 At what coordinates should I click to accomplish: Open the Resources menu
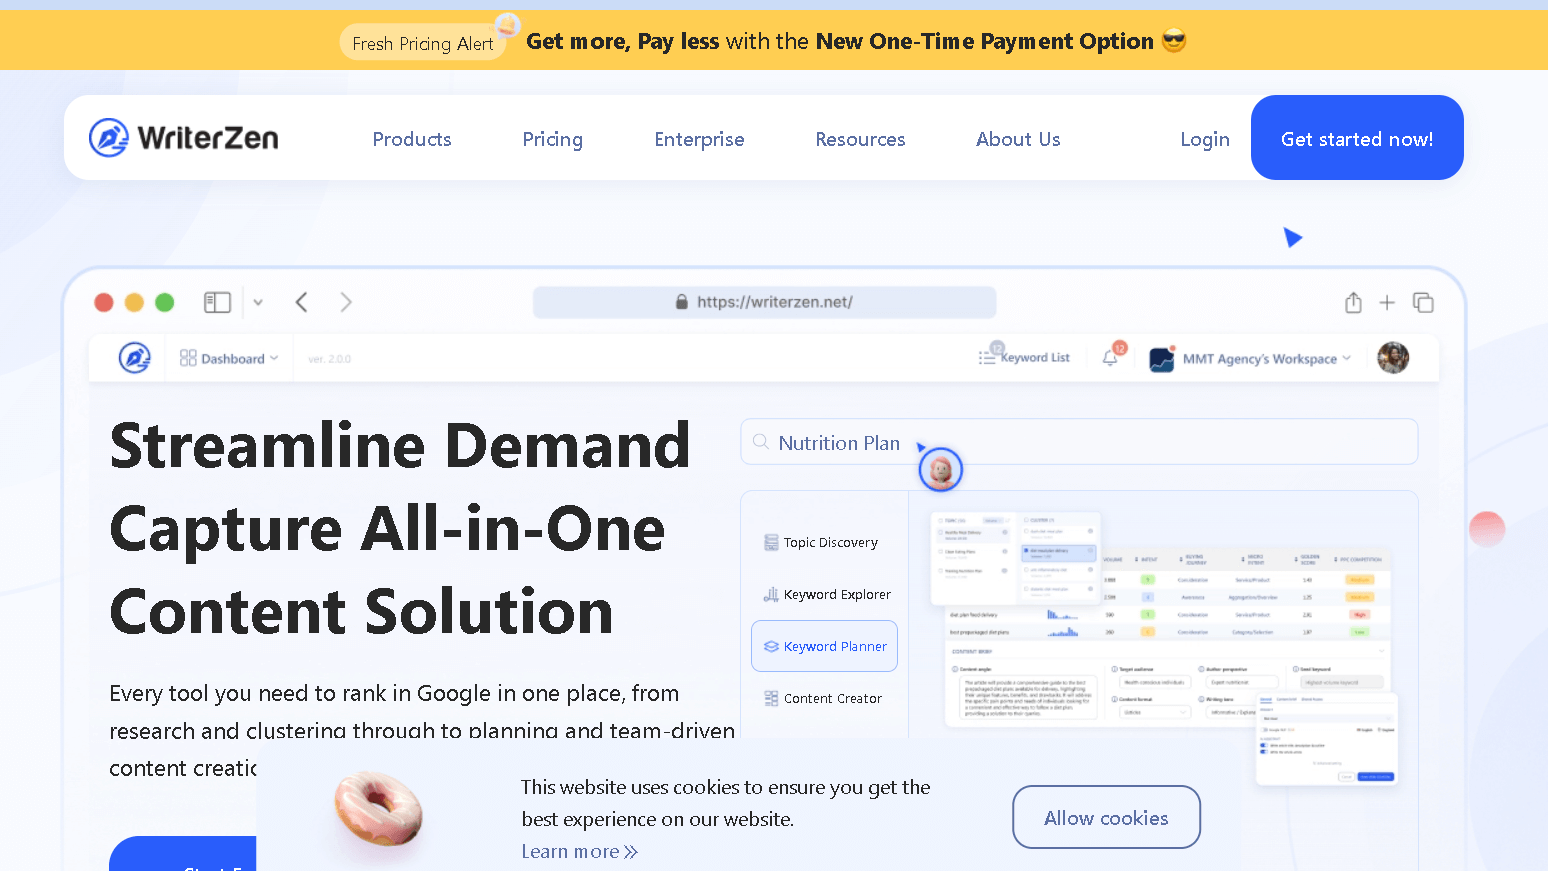[x=860, y=139]
